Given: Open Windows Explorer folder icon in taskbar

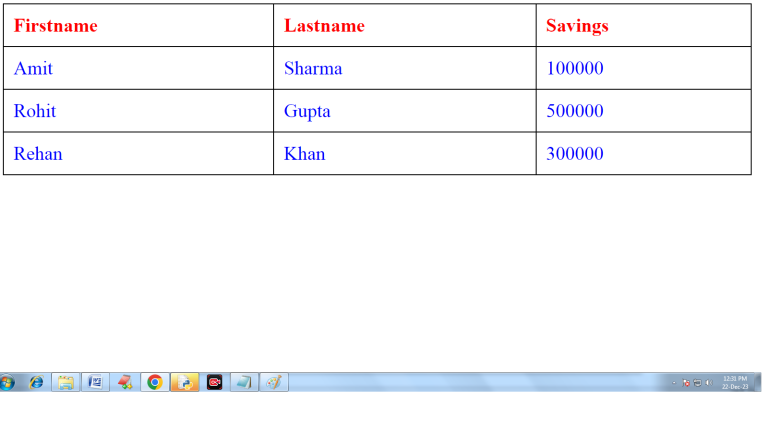Looking at the screenshot, I should [66, 383].
